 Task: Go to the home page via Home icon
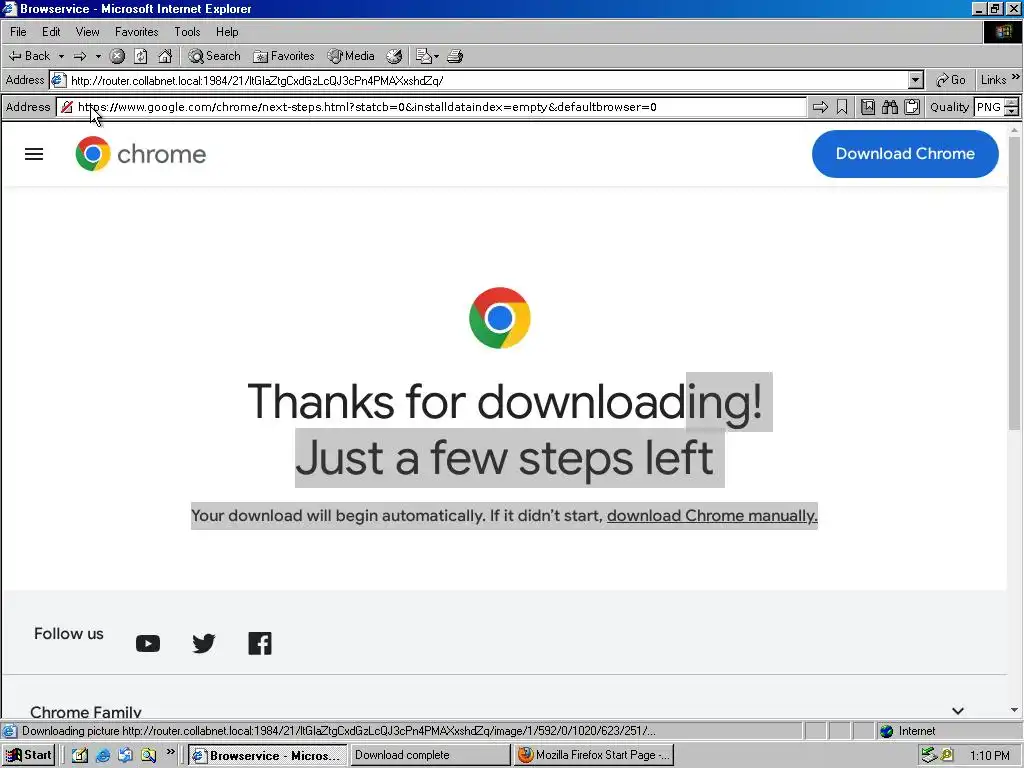coord(165,56)
